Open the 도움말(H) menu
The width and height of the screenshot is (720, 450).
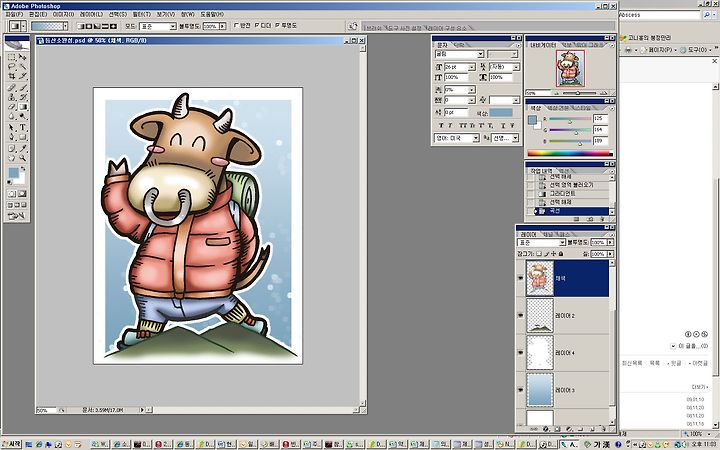tap(212, 15)
